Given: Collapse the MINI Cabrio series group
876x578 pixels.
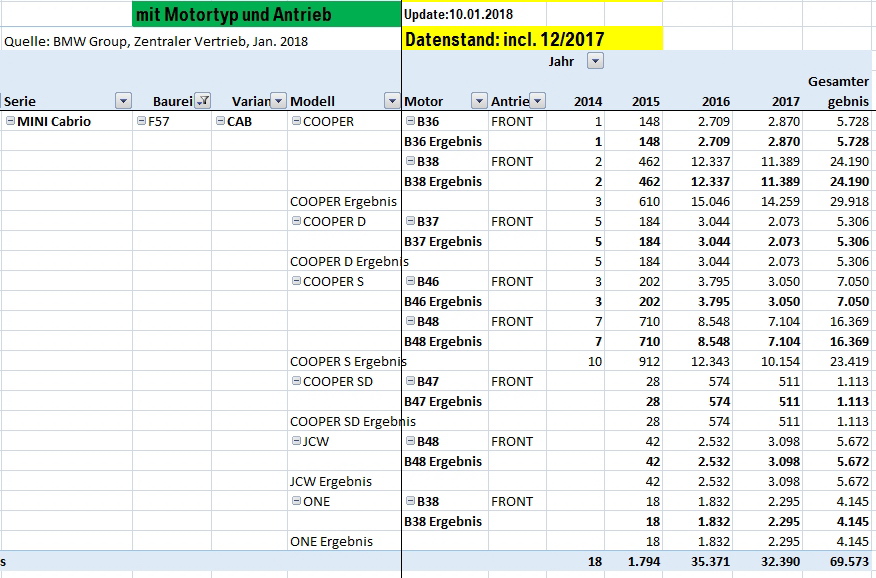Looking at the screenshot, I should click(x=10, y=121).
